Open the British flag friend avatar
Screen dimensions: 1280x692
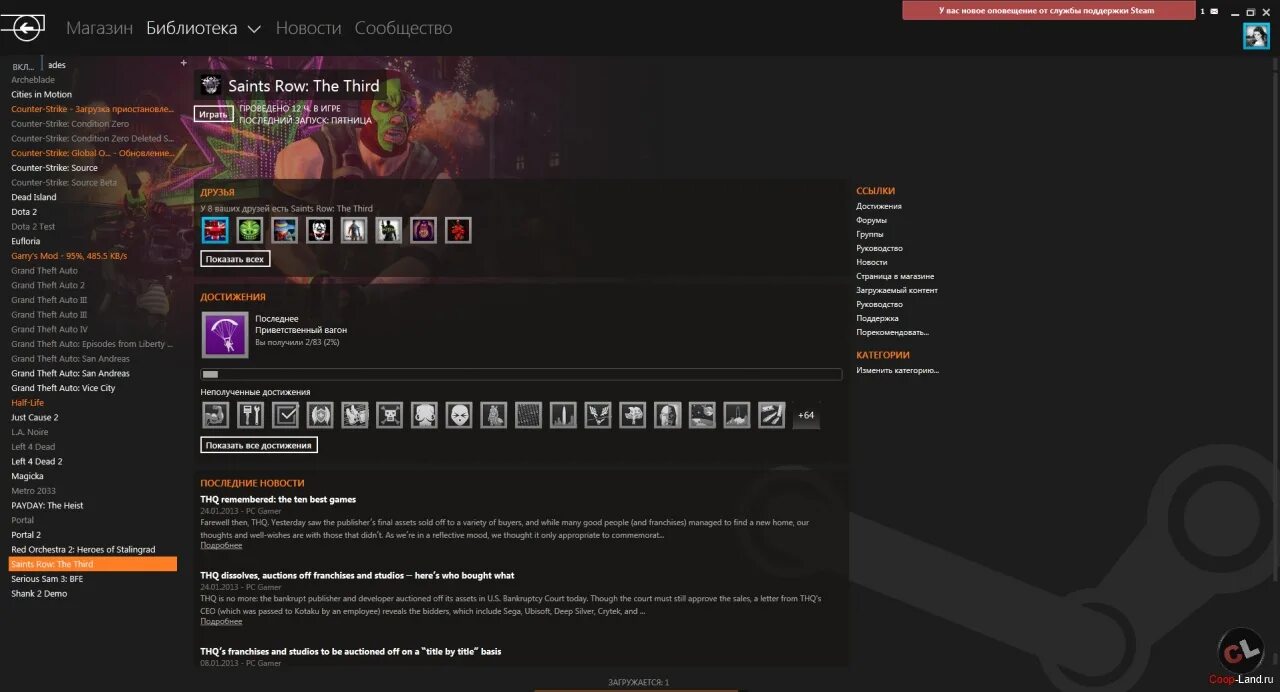215,231
